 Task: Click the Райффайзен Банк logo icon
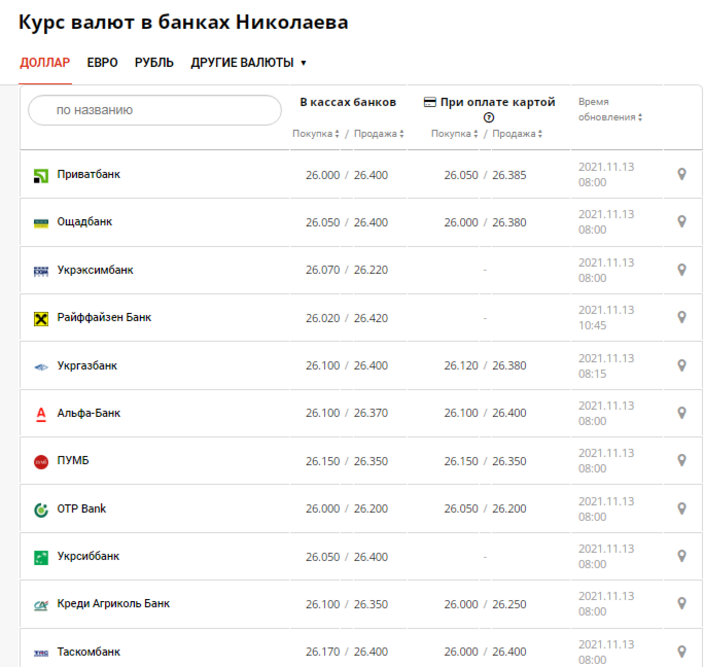(x=41, y=319)
